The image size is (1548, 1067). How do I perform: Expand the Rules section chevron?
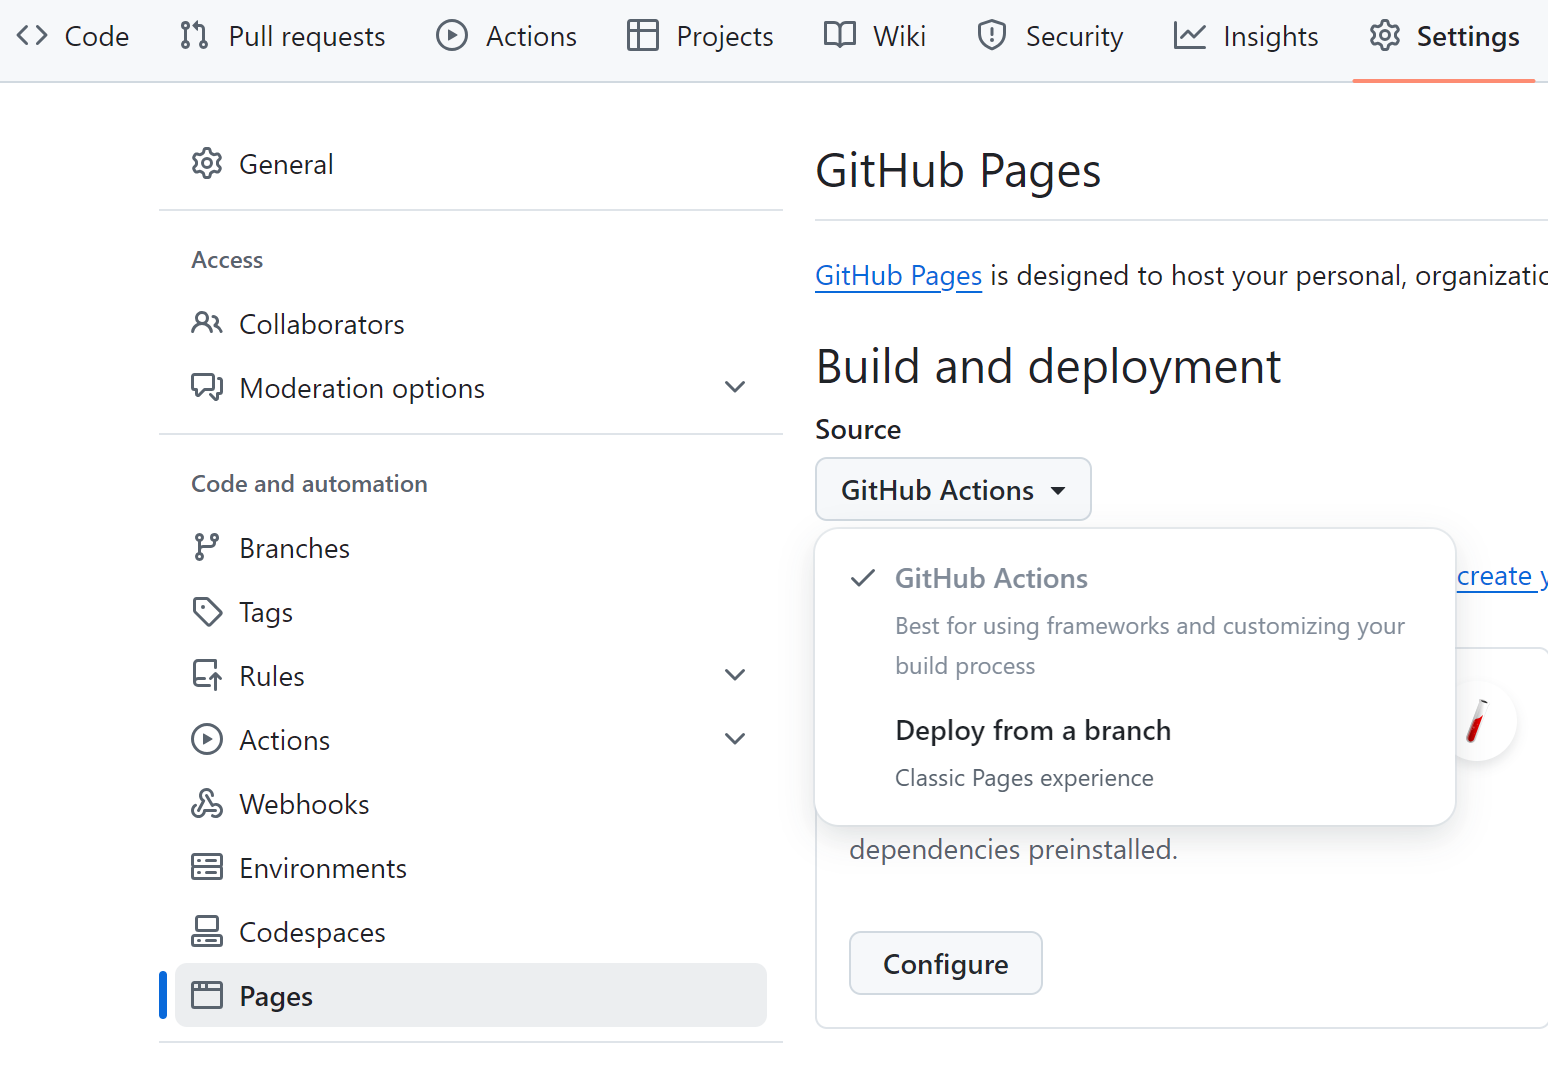click(x=735, y=676)
